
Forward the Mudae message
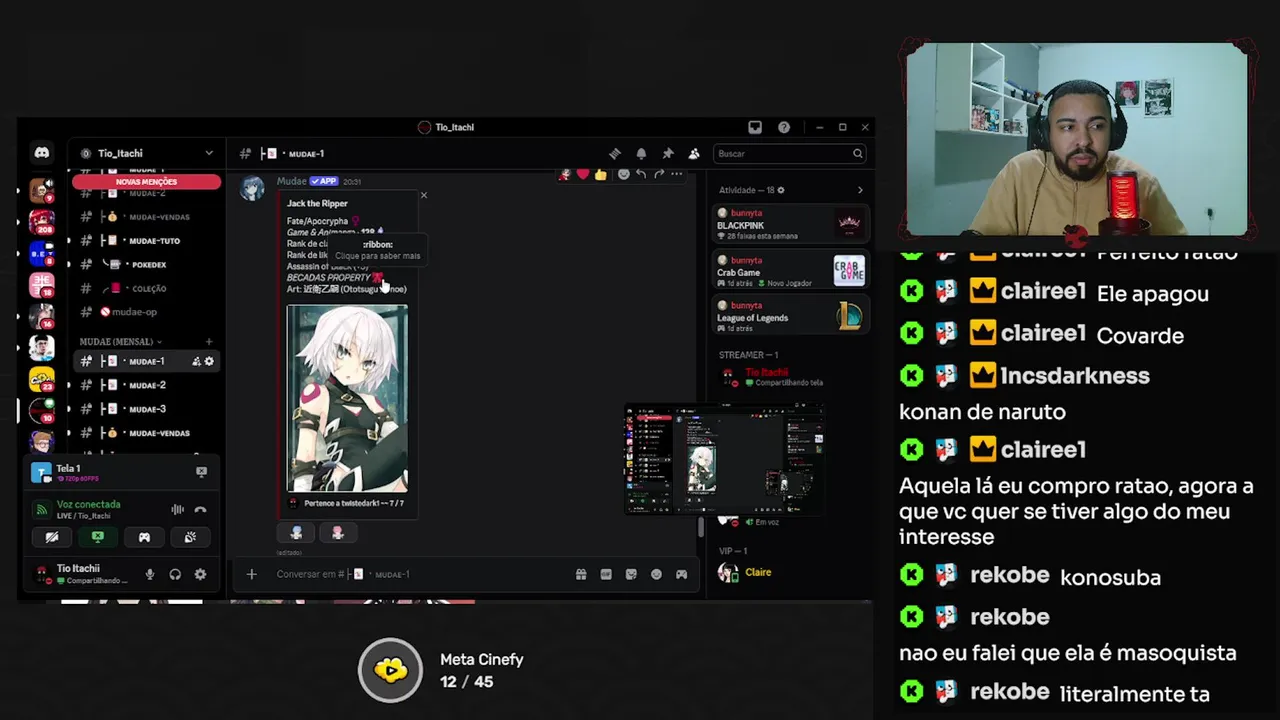pos(659,174)
